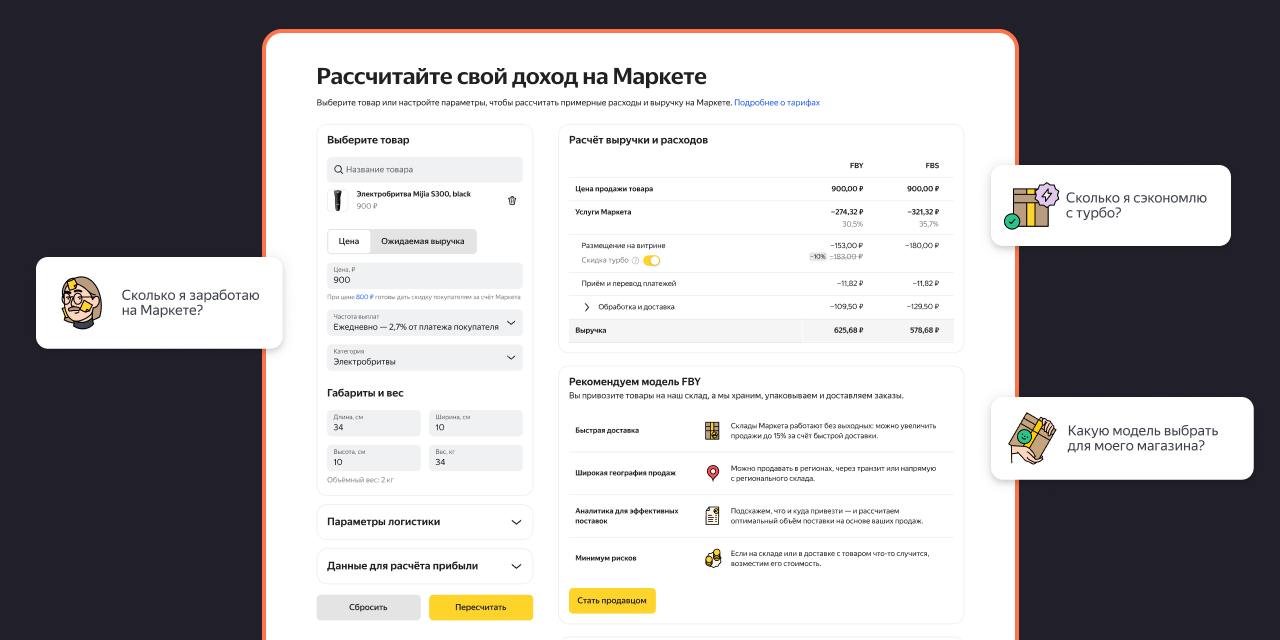Click the Сбросить button
The height and width of the screenshot is (640, 1280).
pyautogui.click(x=368, y=607)
